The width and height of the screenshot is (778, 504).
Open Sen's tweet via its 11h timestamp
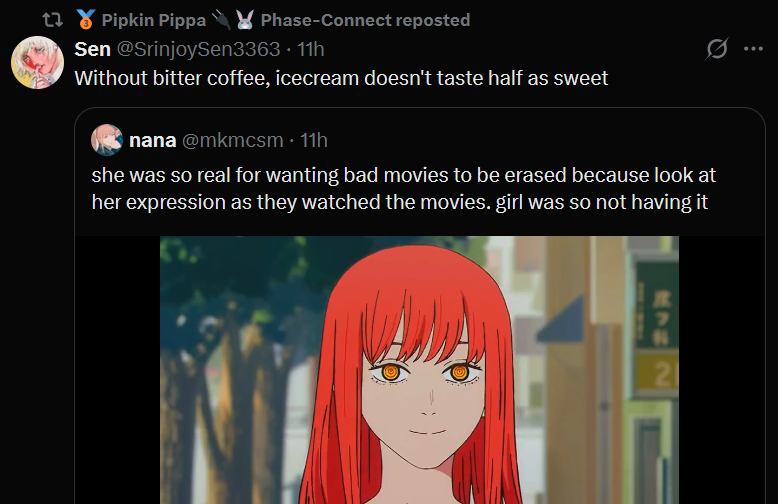pos(311,49)
